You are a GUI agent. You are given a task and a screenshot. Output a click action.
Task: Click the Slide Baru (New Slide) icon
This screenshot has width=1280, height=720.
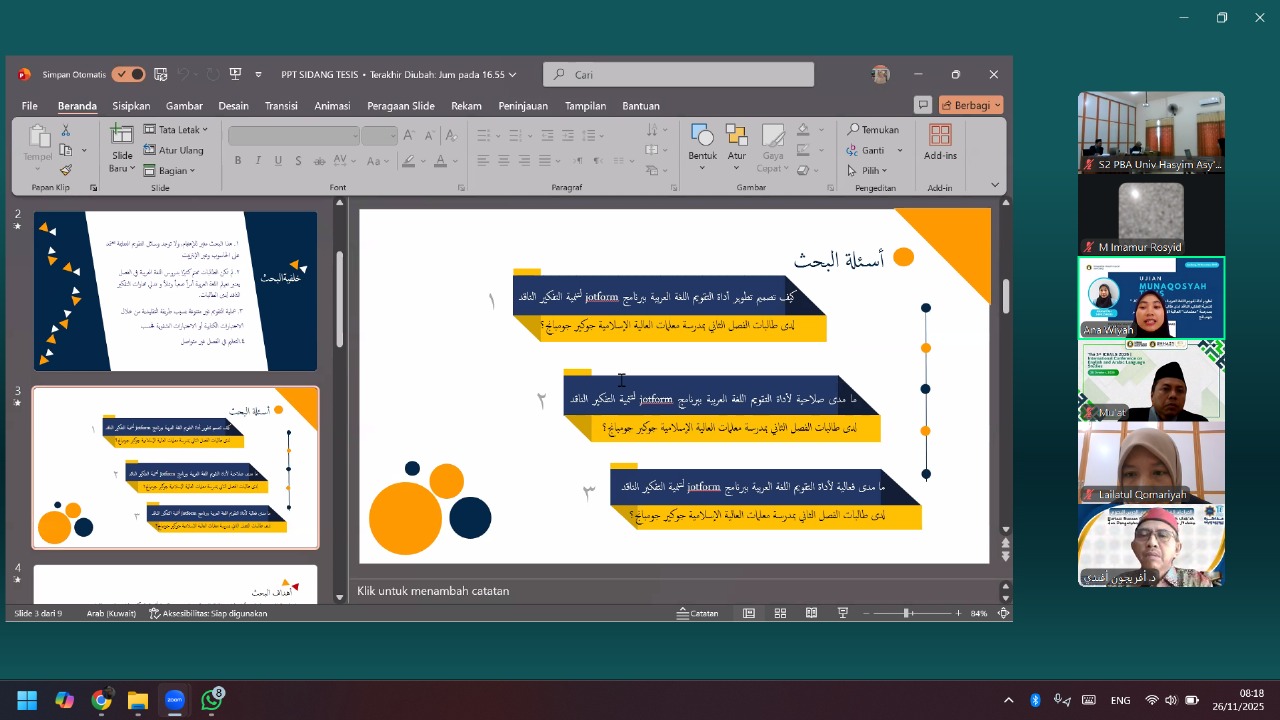122,137
